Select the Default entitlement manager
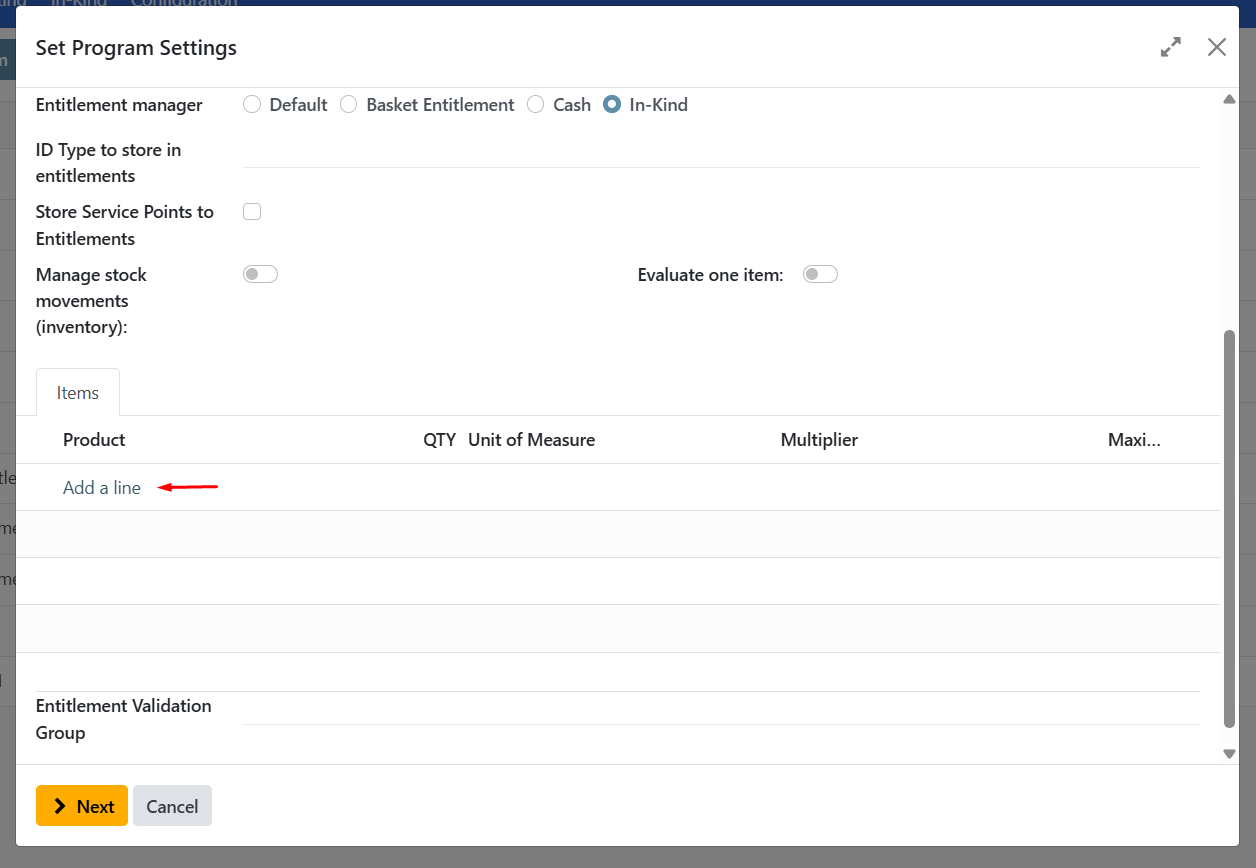1256x868 pixels. pos(252,104)
